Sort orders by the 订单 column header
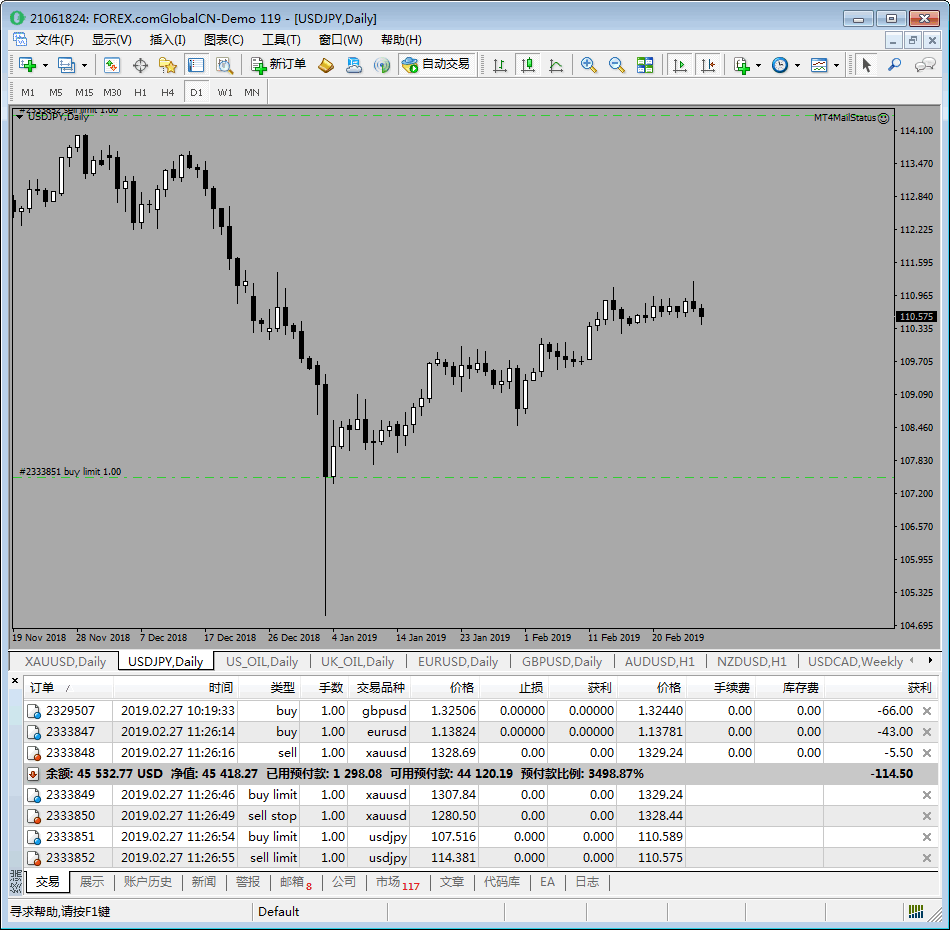Viewport: 950px width, 930px height. [x=68, y=688]
